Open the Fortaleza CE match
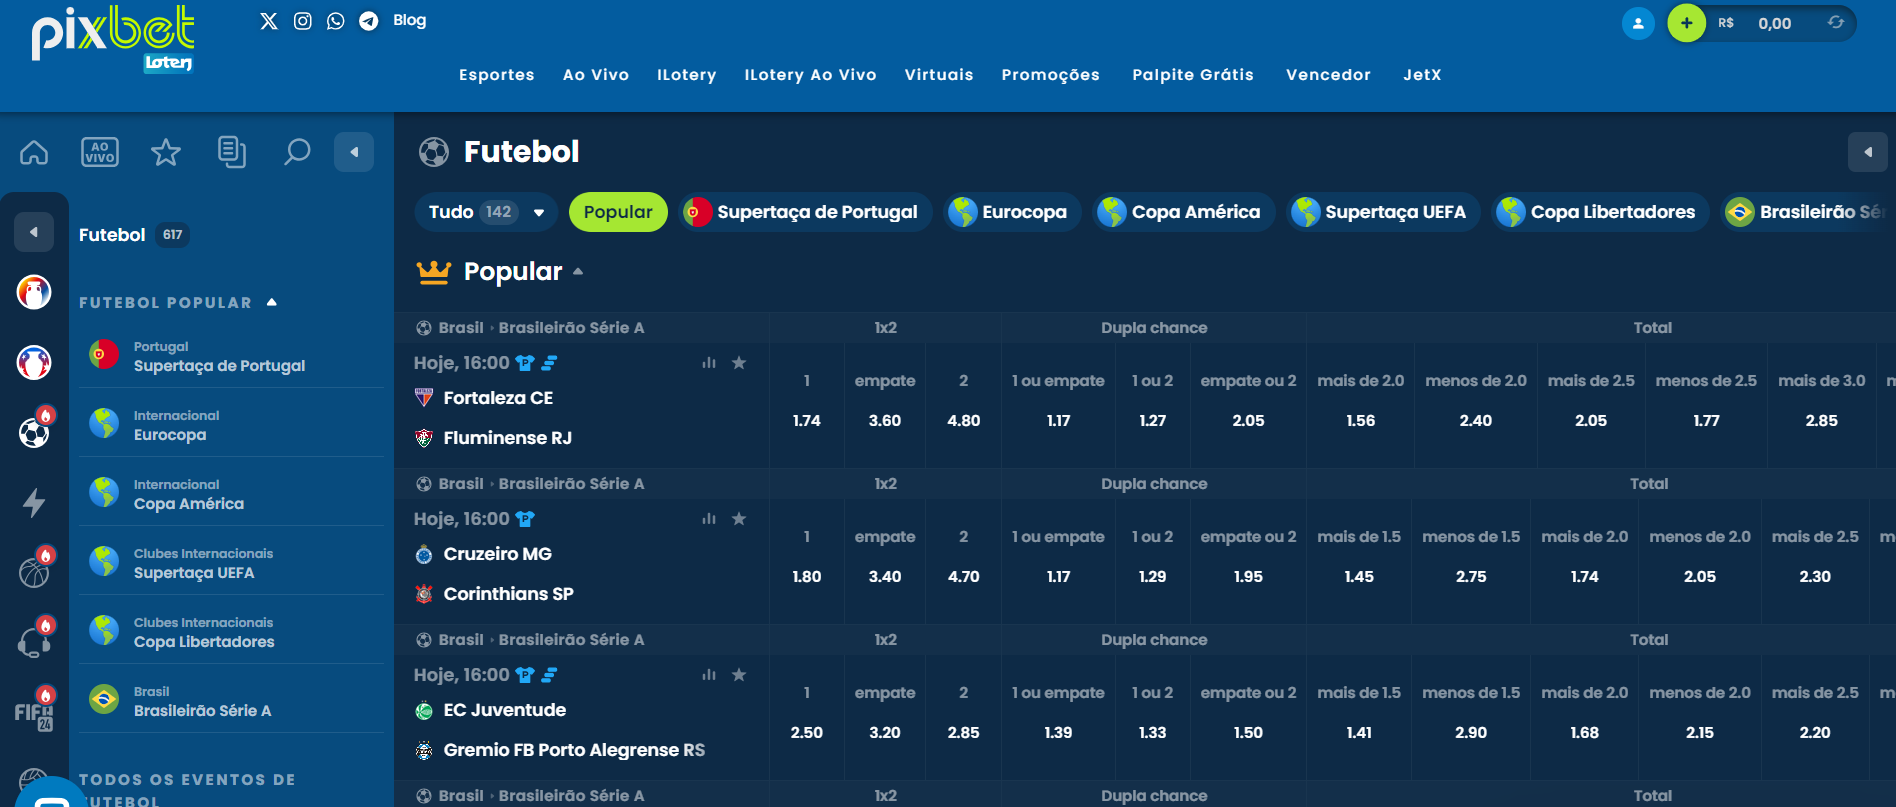Screen dimensions: 1896x807 pyautogui.click(x=498, y=398)
